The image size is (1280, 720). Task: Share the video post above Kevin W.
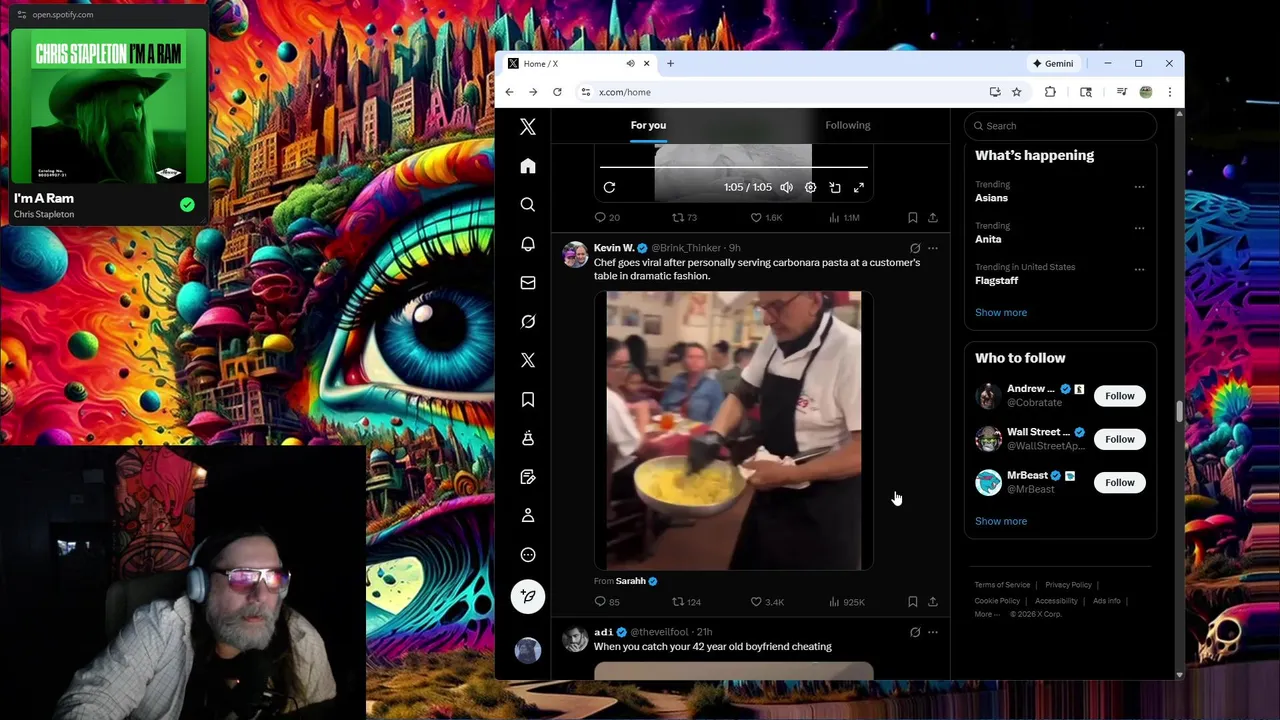coord(933,217)
